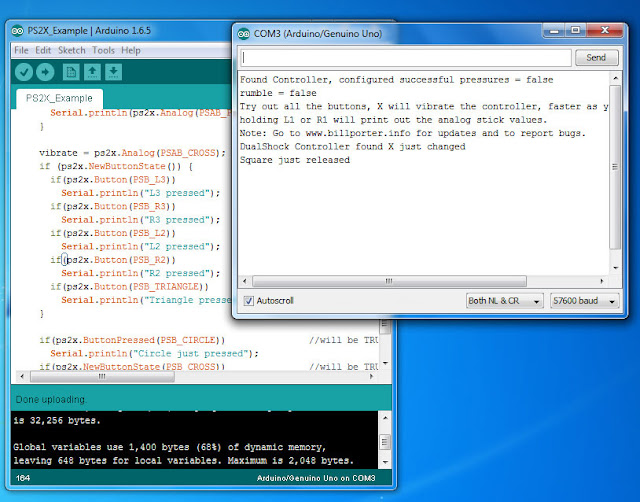Click code line if (ps2x.NewButtonState()) {
640x502 pixels.
point(116,167)
